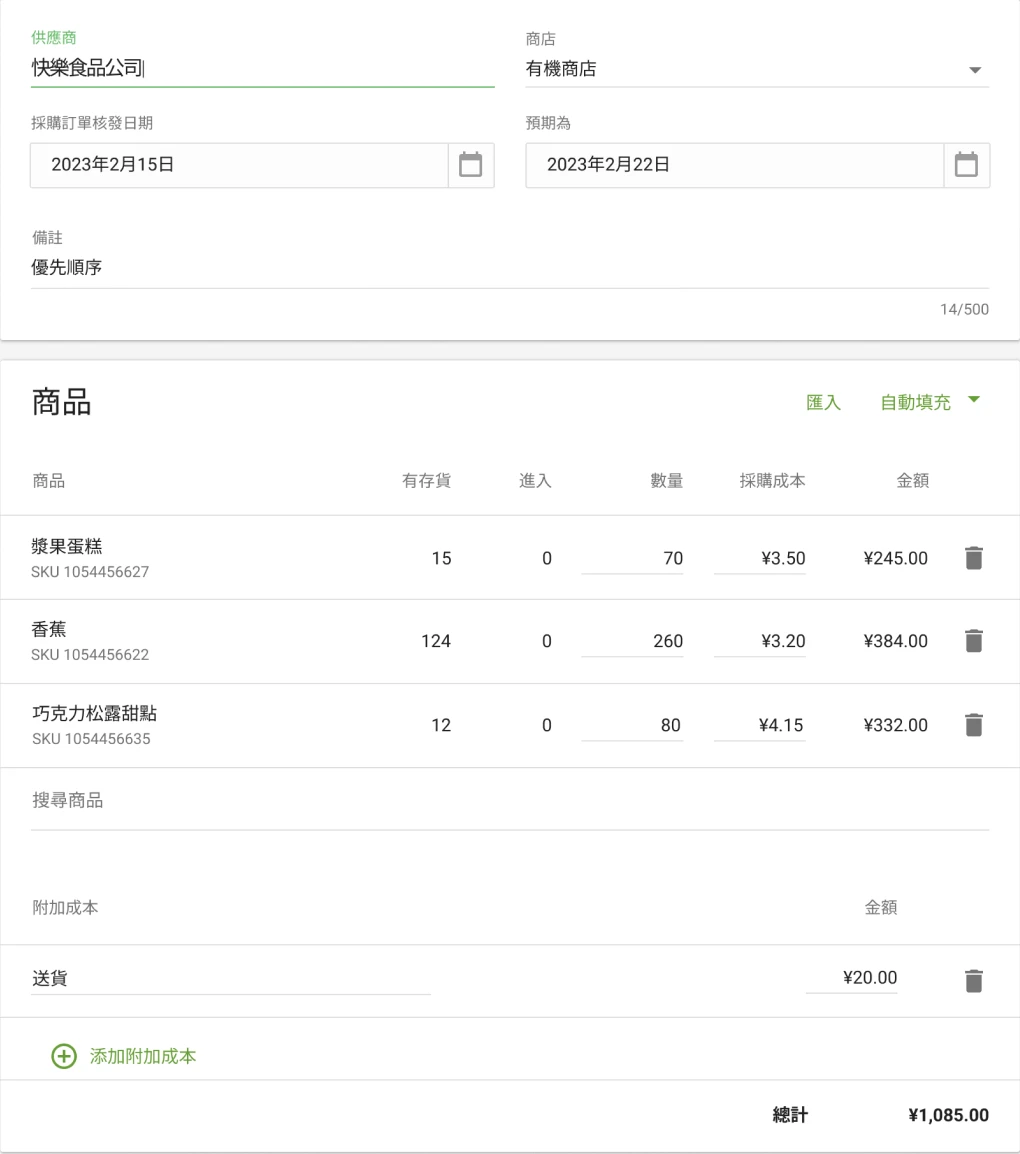Open the calendar for 採購訂單核發日期
This screenshot has height=1154, width=1020.
coord(471,165)
